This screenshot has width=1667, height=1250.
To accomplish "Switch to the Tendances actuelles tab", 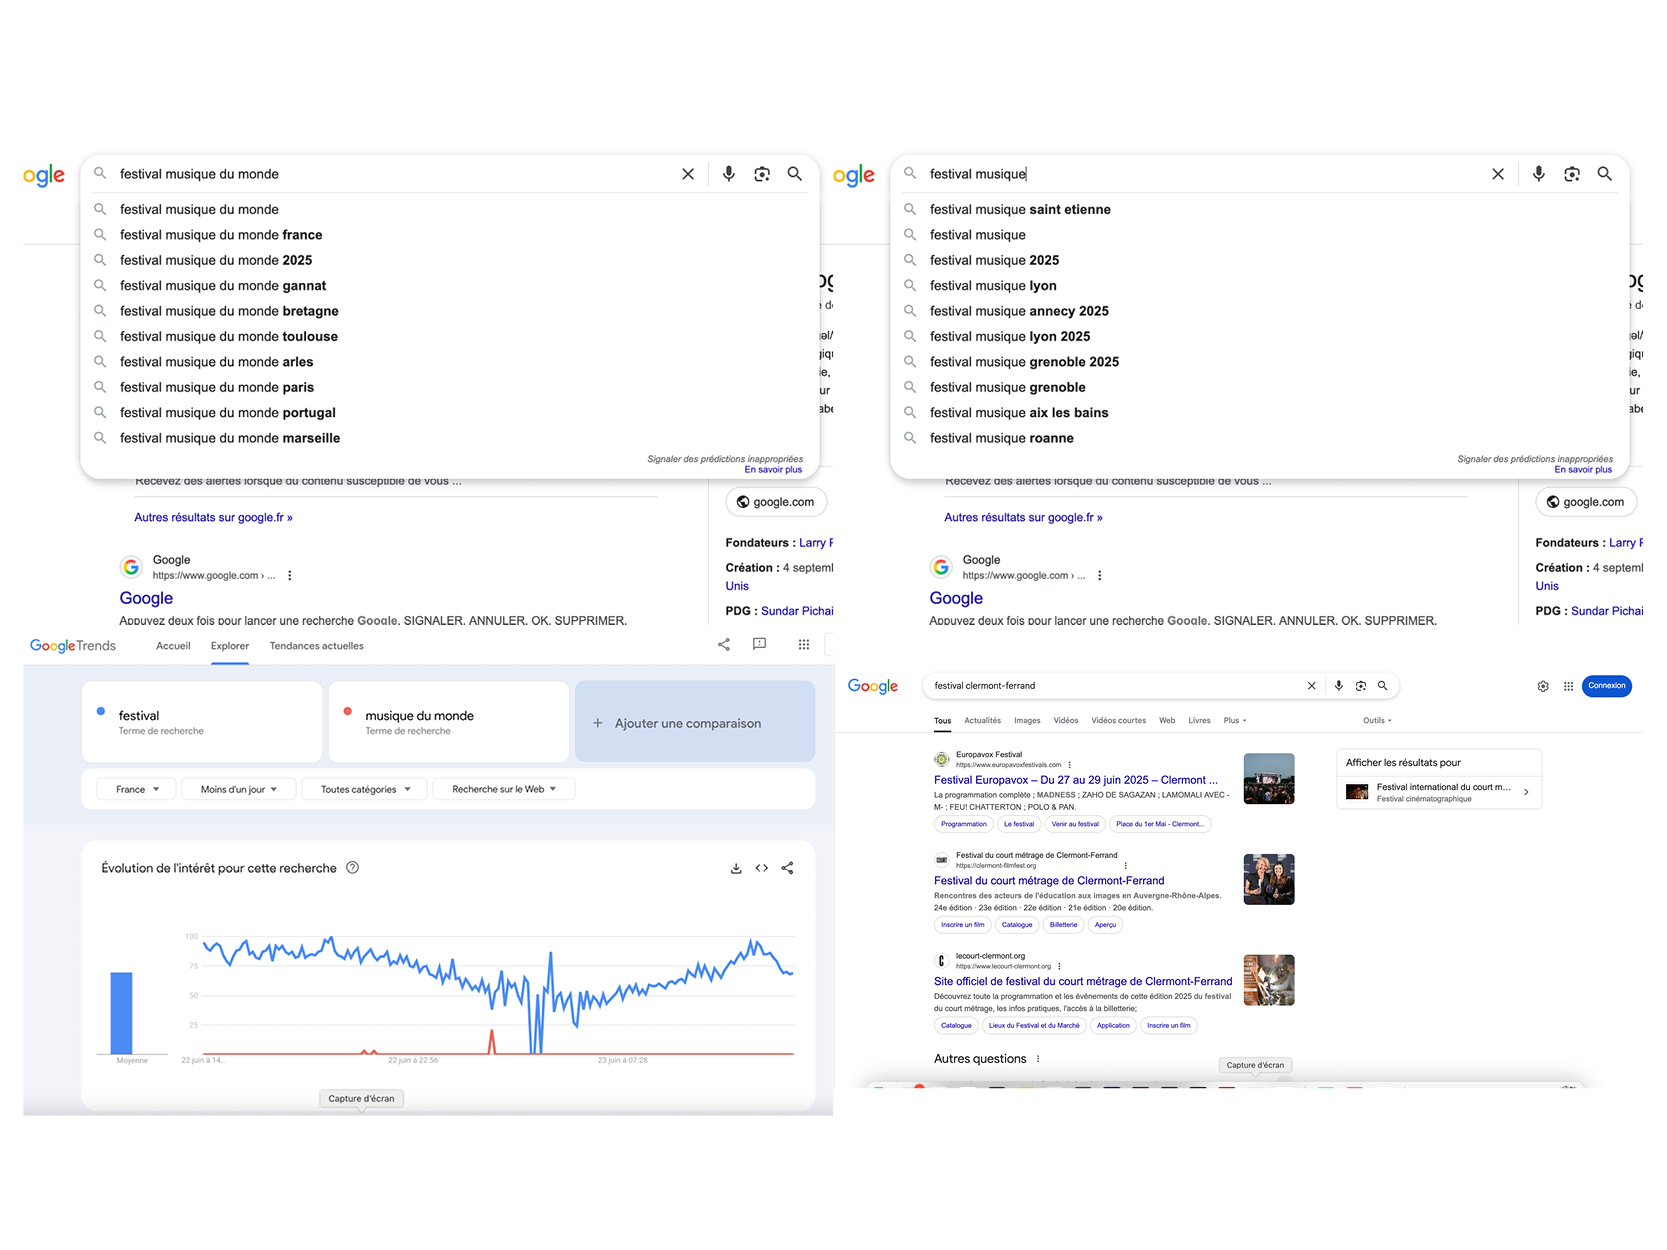I will (x=317, y=646).
